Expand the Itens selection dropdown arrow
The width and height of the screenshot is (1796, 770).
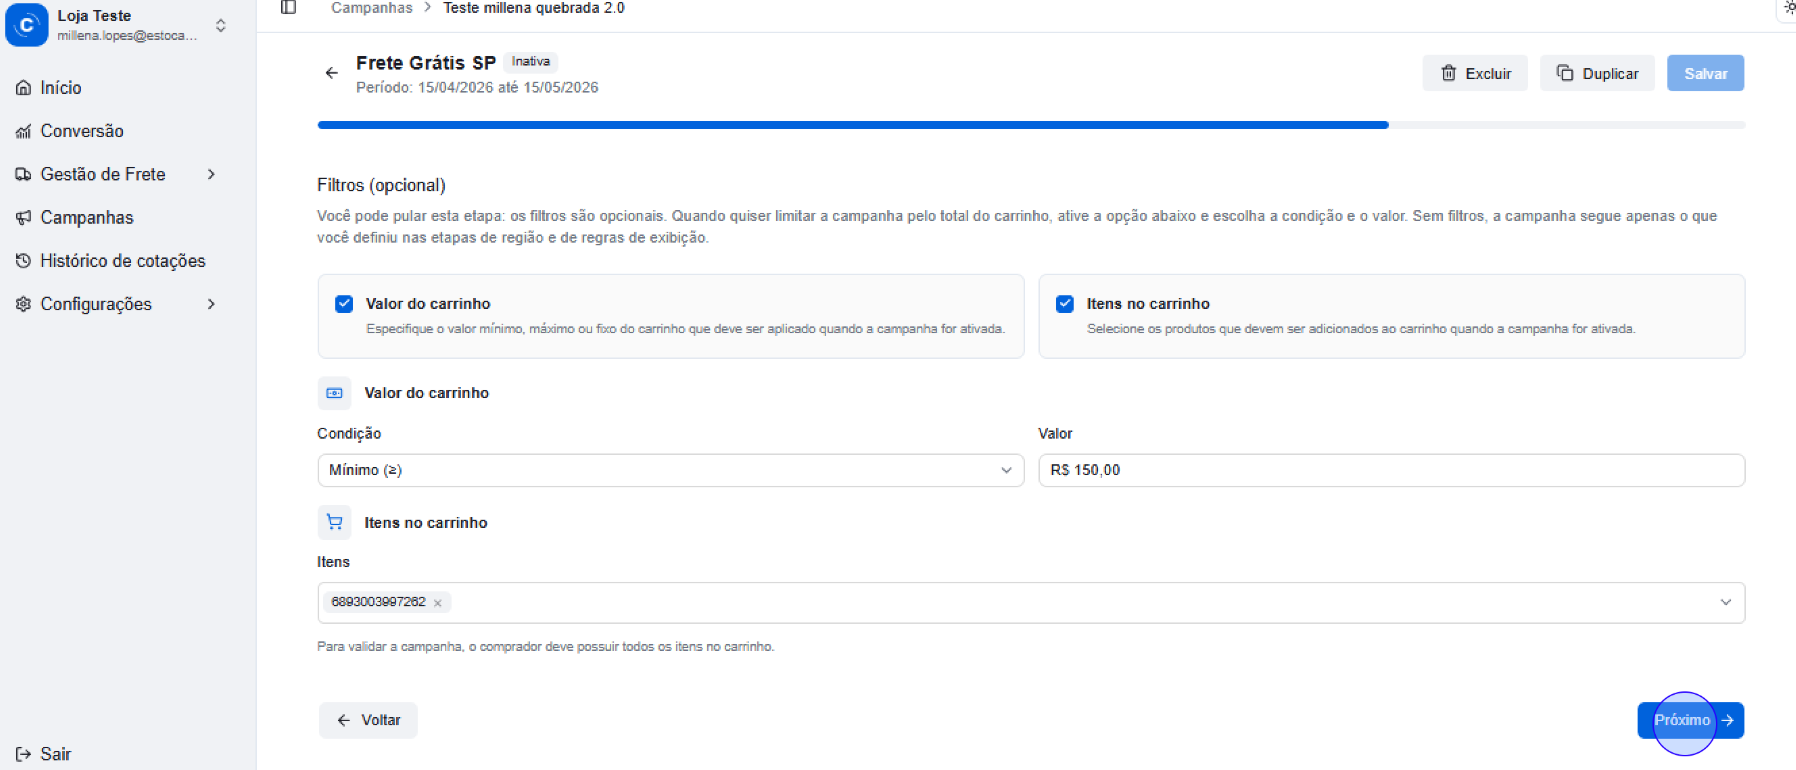[x=1725, y=602]
